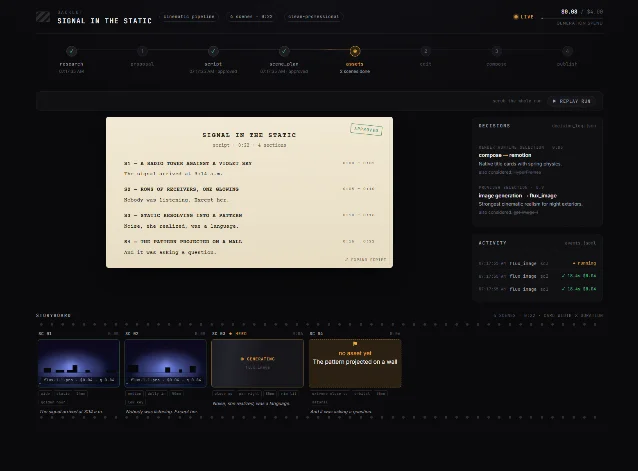Click the Replay Run play button

pos(572,101)
